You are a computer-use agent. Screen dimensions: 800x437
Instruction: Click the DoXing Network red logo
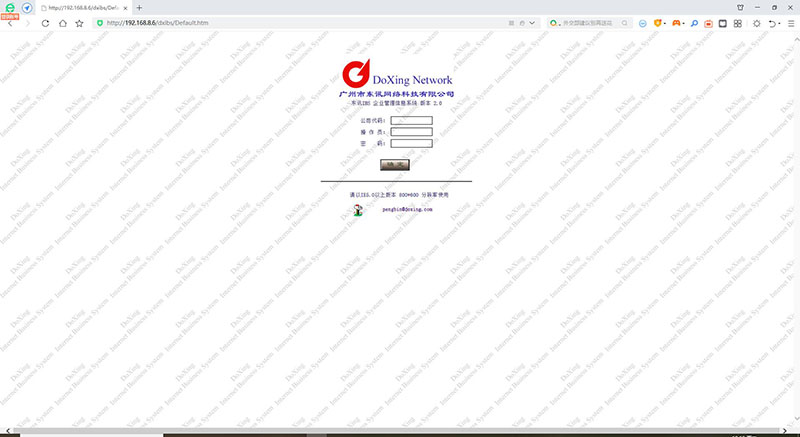pos(356,73)
